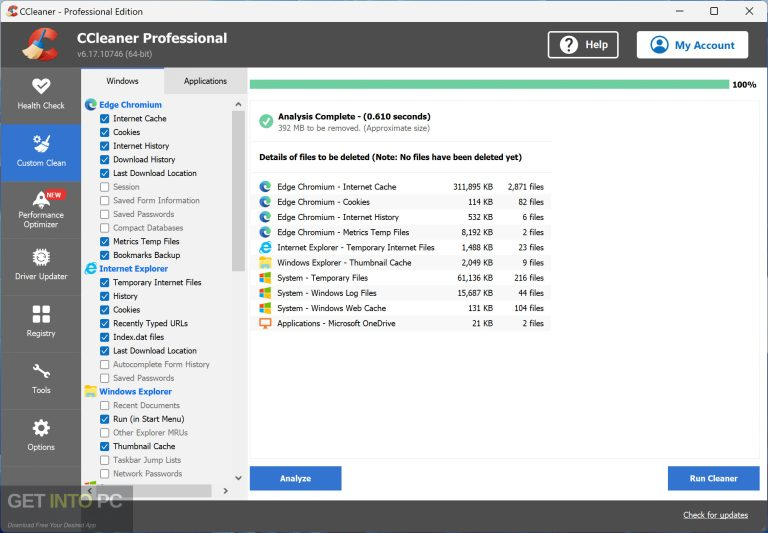
Task: Uncheck Edge Chromium Internet Cache
Action: tap(104, 119)
